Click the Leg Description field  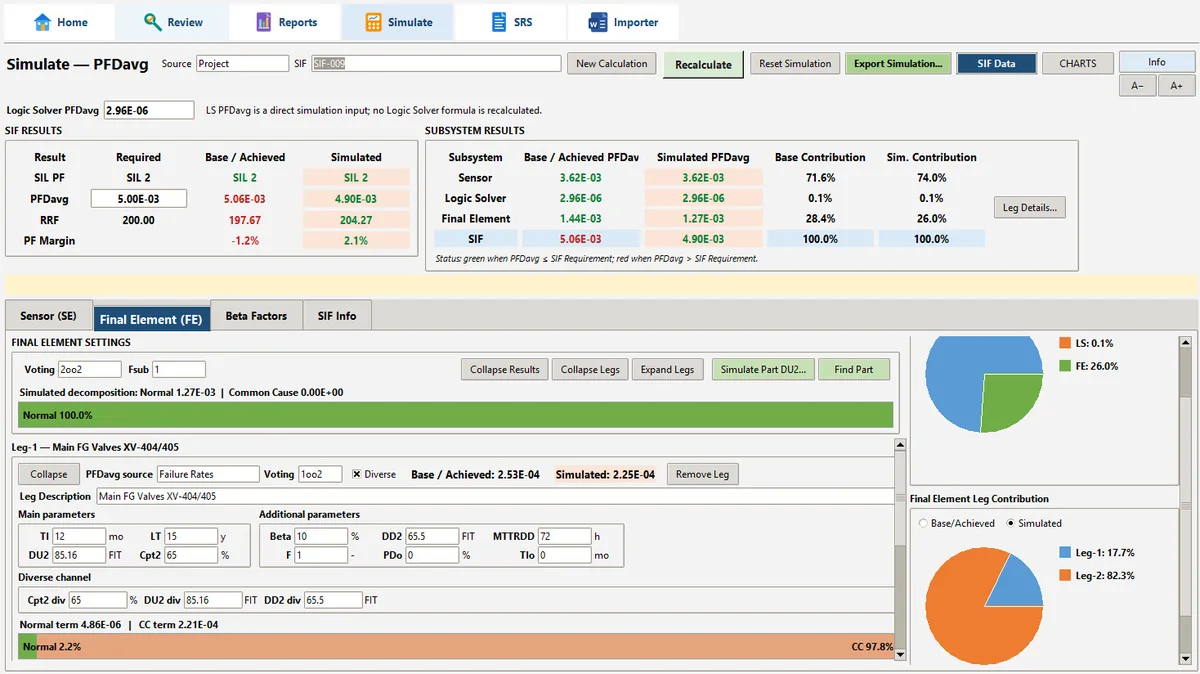(x=493, y=496)
